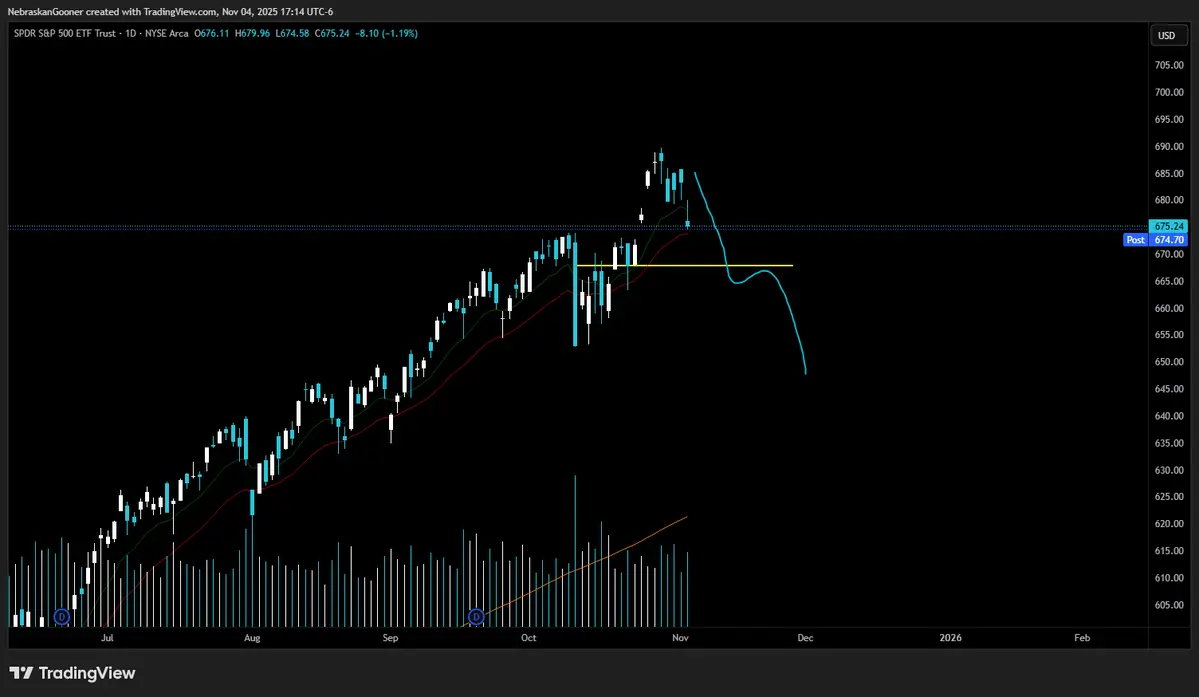Viewport: 1199px width, 697px height.
Task: Click the 675.24 current price label
Action: coord(1168,226)
